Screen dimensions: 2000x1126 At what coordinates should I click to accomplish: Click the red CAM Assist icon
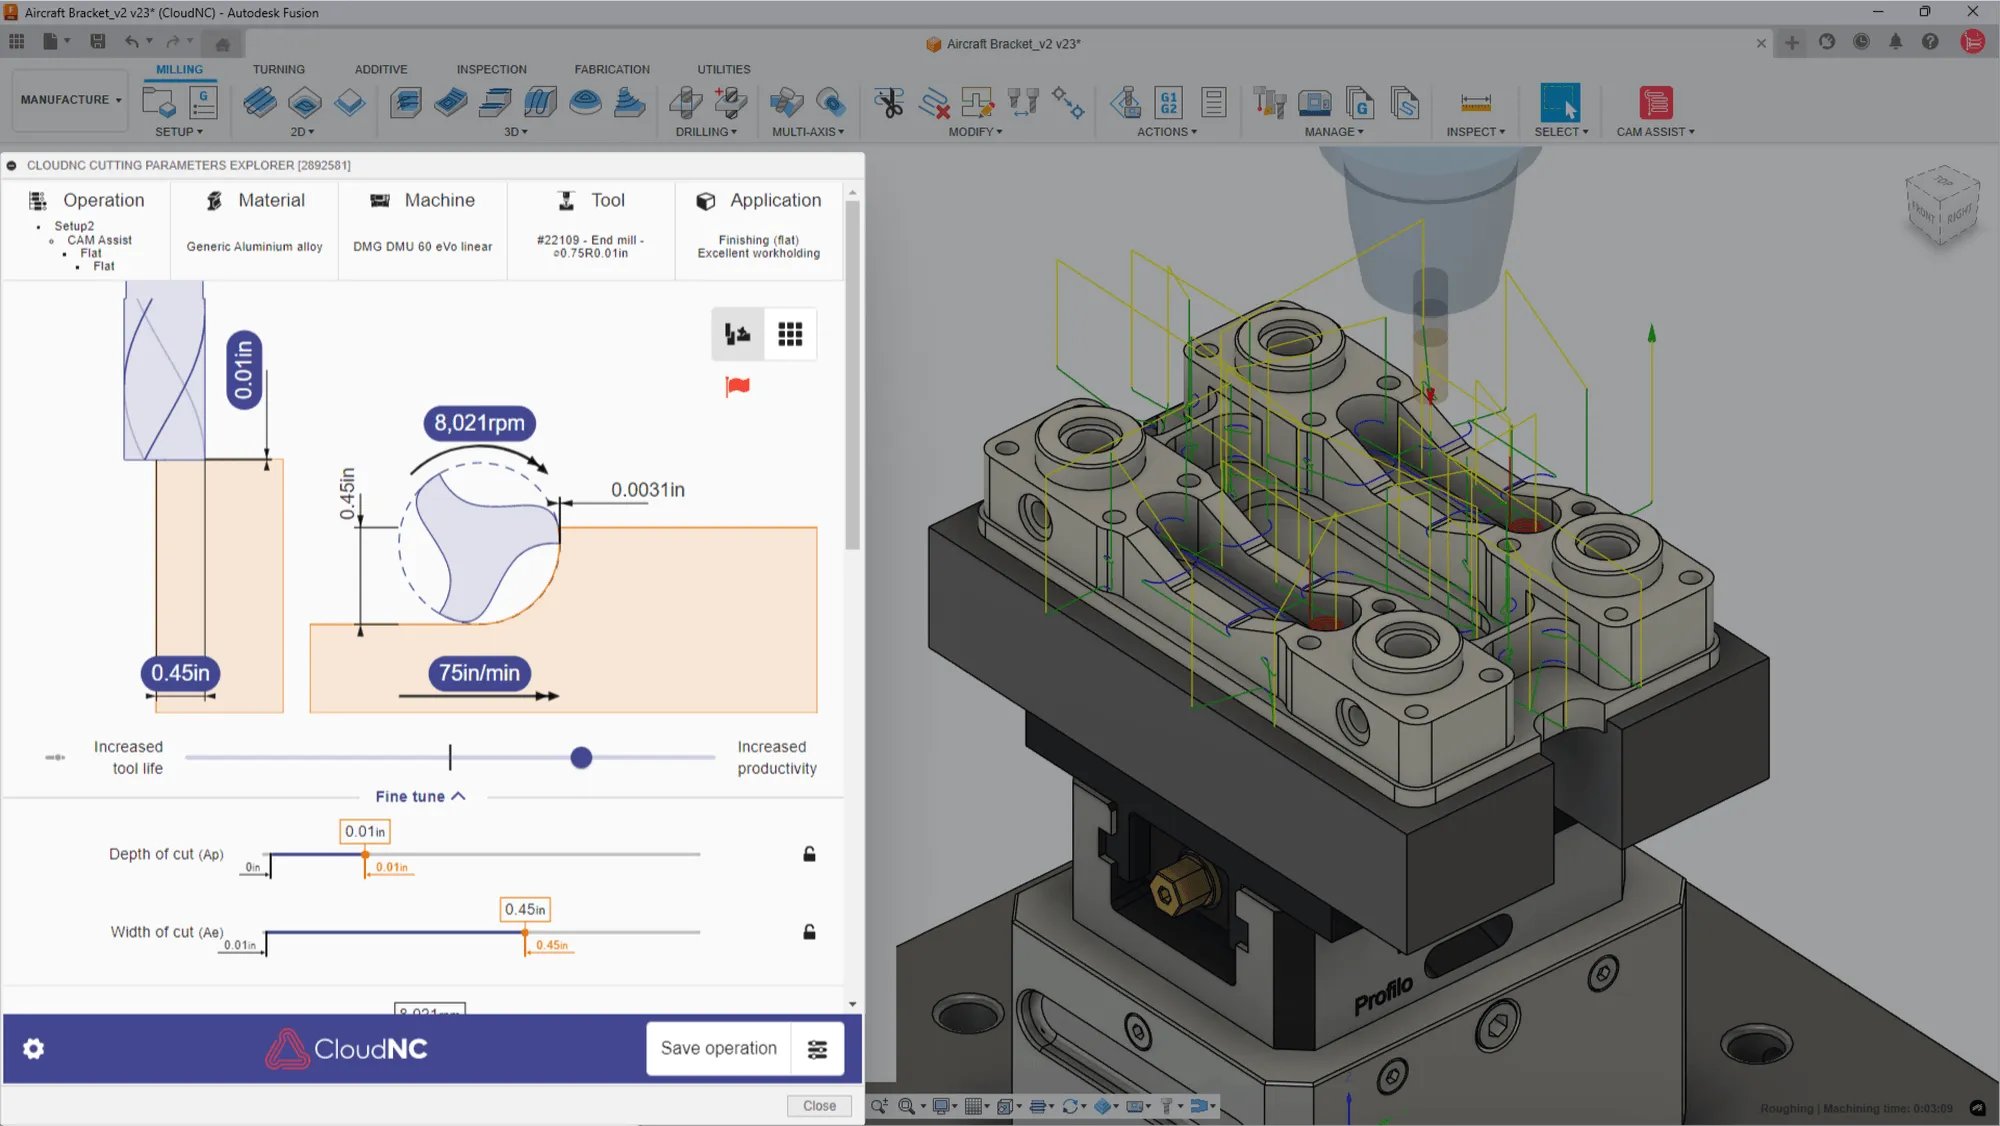[1655, 102]
